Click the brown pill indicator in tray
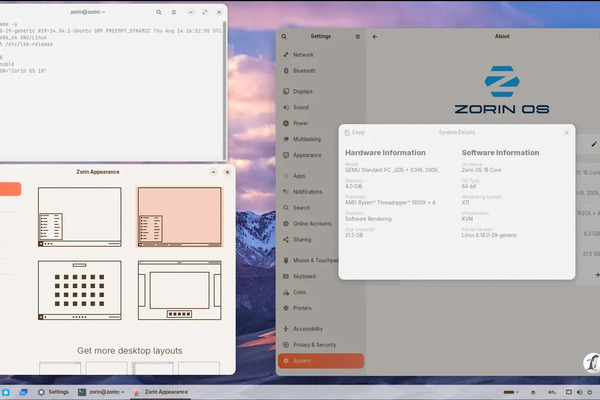Screen dimensions: 600x400 (x=511, y=392)
